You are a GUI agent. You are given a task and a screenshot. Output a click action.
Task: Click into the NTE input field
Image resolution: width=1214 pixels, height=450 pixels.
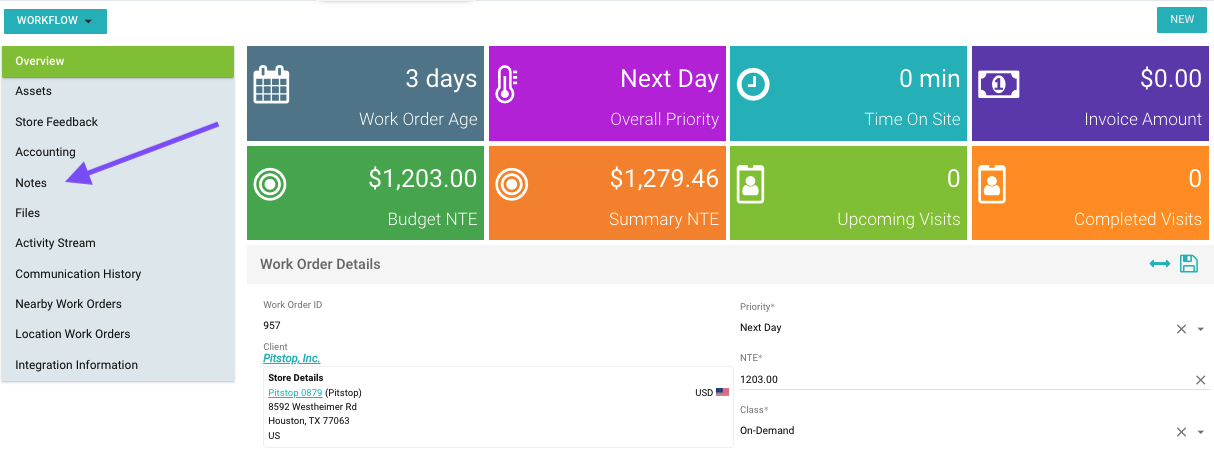pos(960,380)
